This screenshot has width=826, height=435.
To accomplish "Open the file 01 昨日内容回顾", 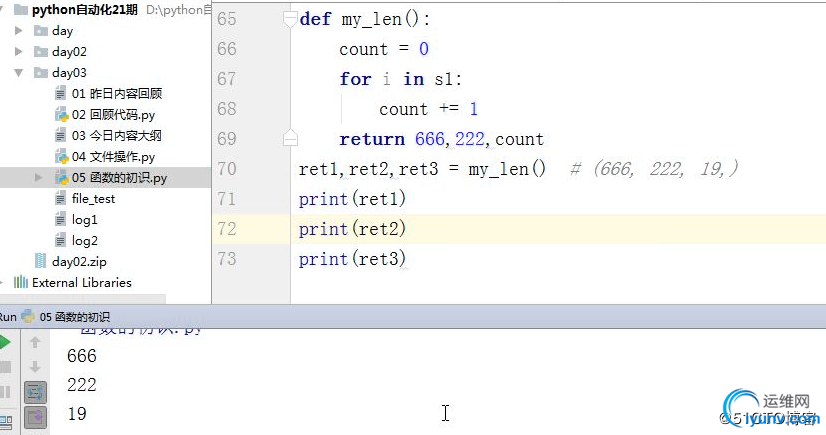I will point(117,94).
